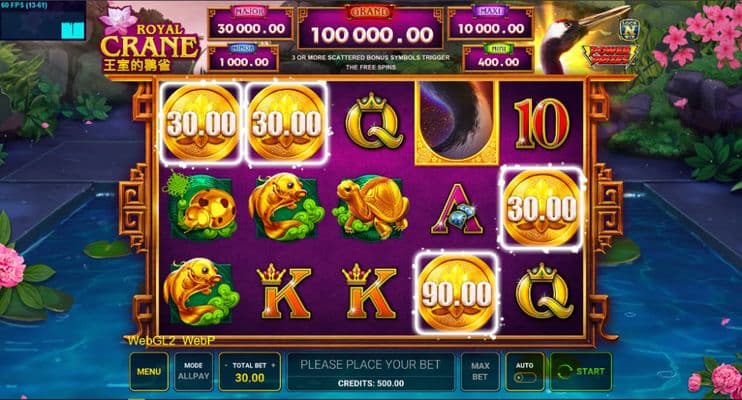Click the Royal Crane logo

149,40
